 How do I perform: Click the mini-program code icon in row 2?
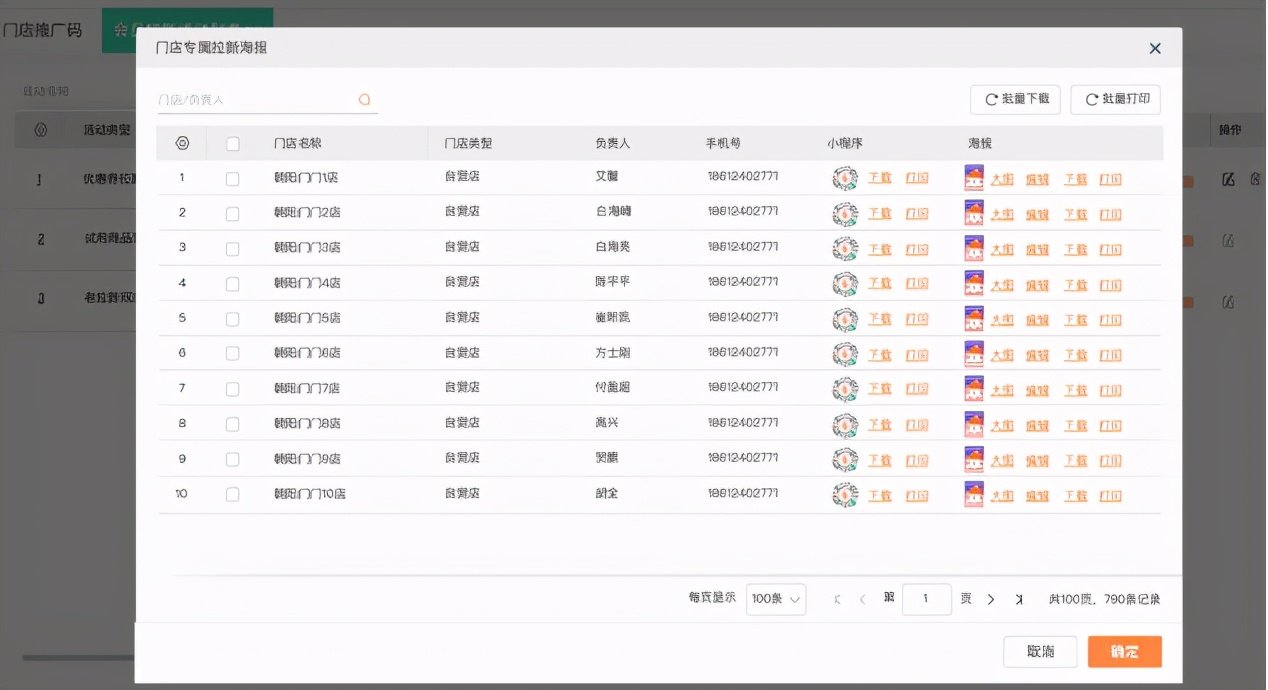(845, 213)
